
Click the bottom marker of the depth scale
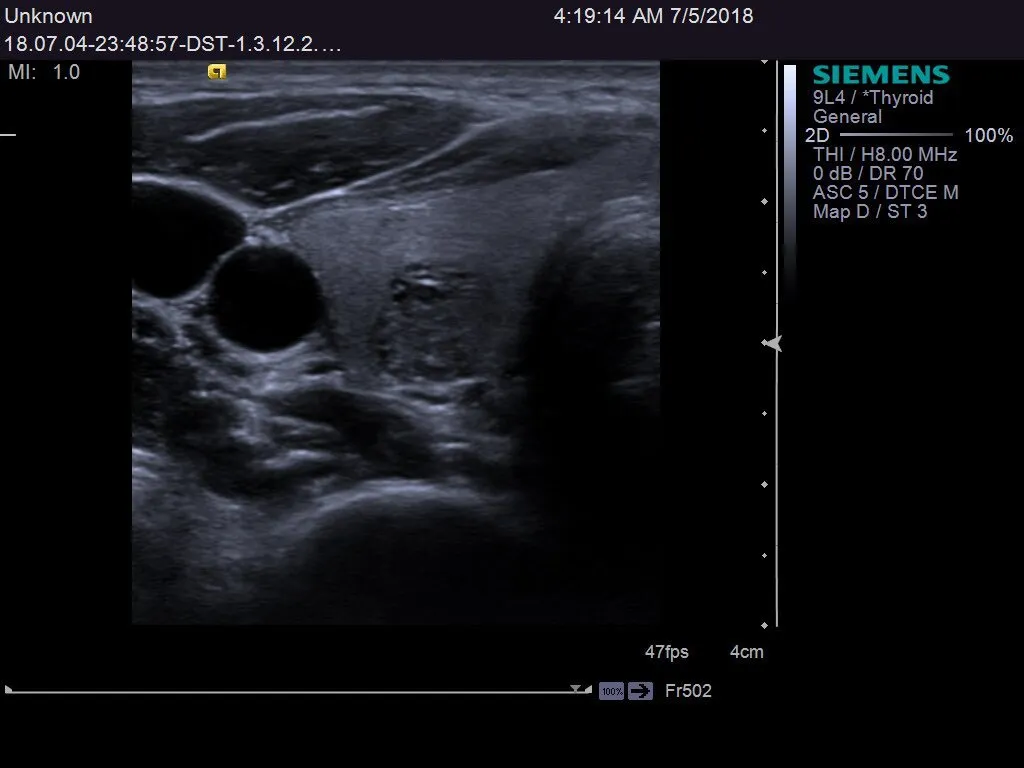click(x=766, y=625)
